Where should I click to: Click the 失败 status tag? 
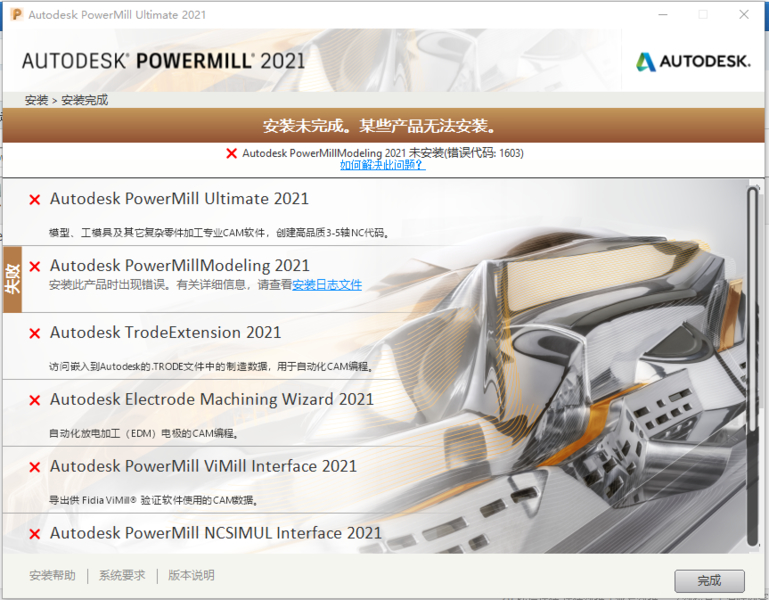click(x=12, y=279)
